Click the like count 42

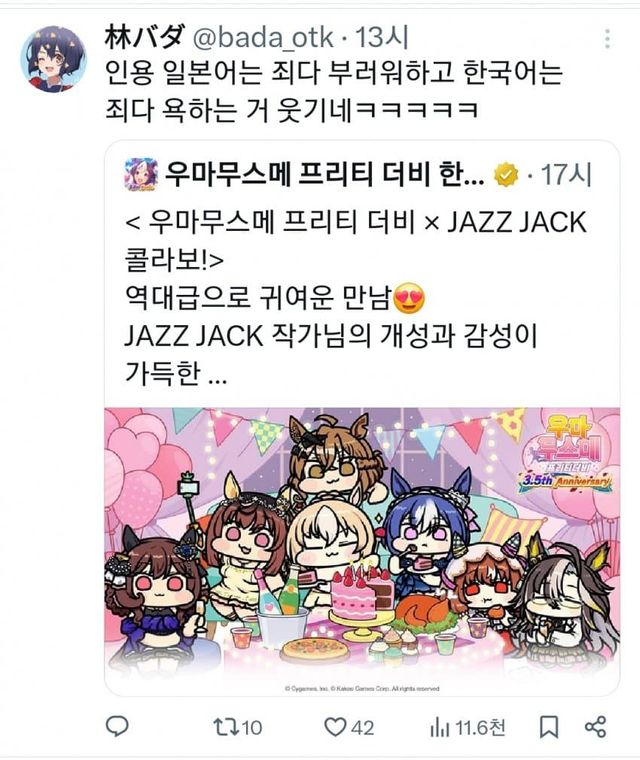pos(363,728)
